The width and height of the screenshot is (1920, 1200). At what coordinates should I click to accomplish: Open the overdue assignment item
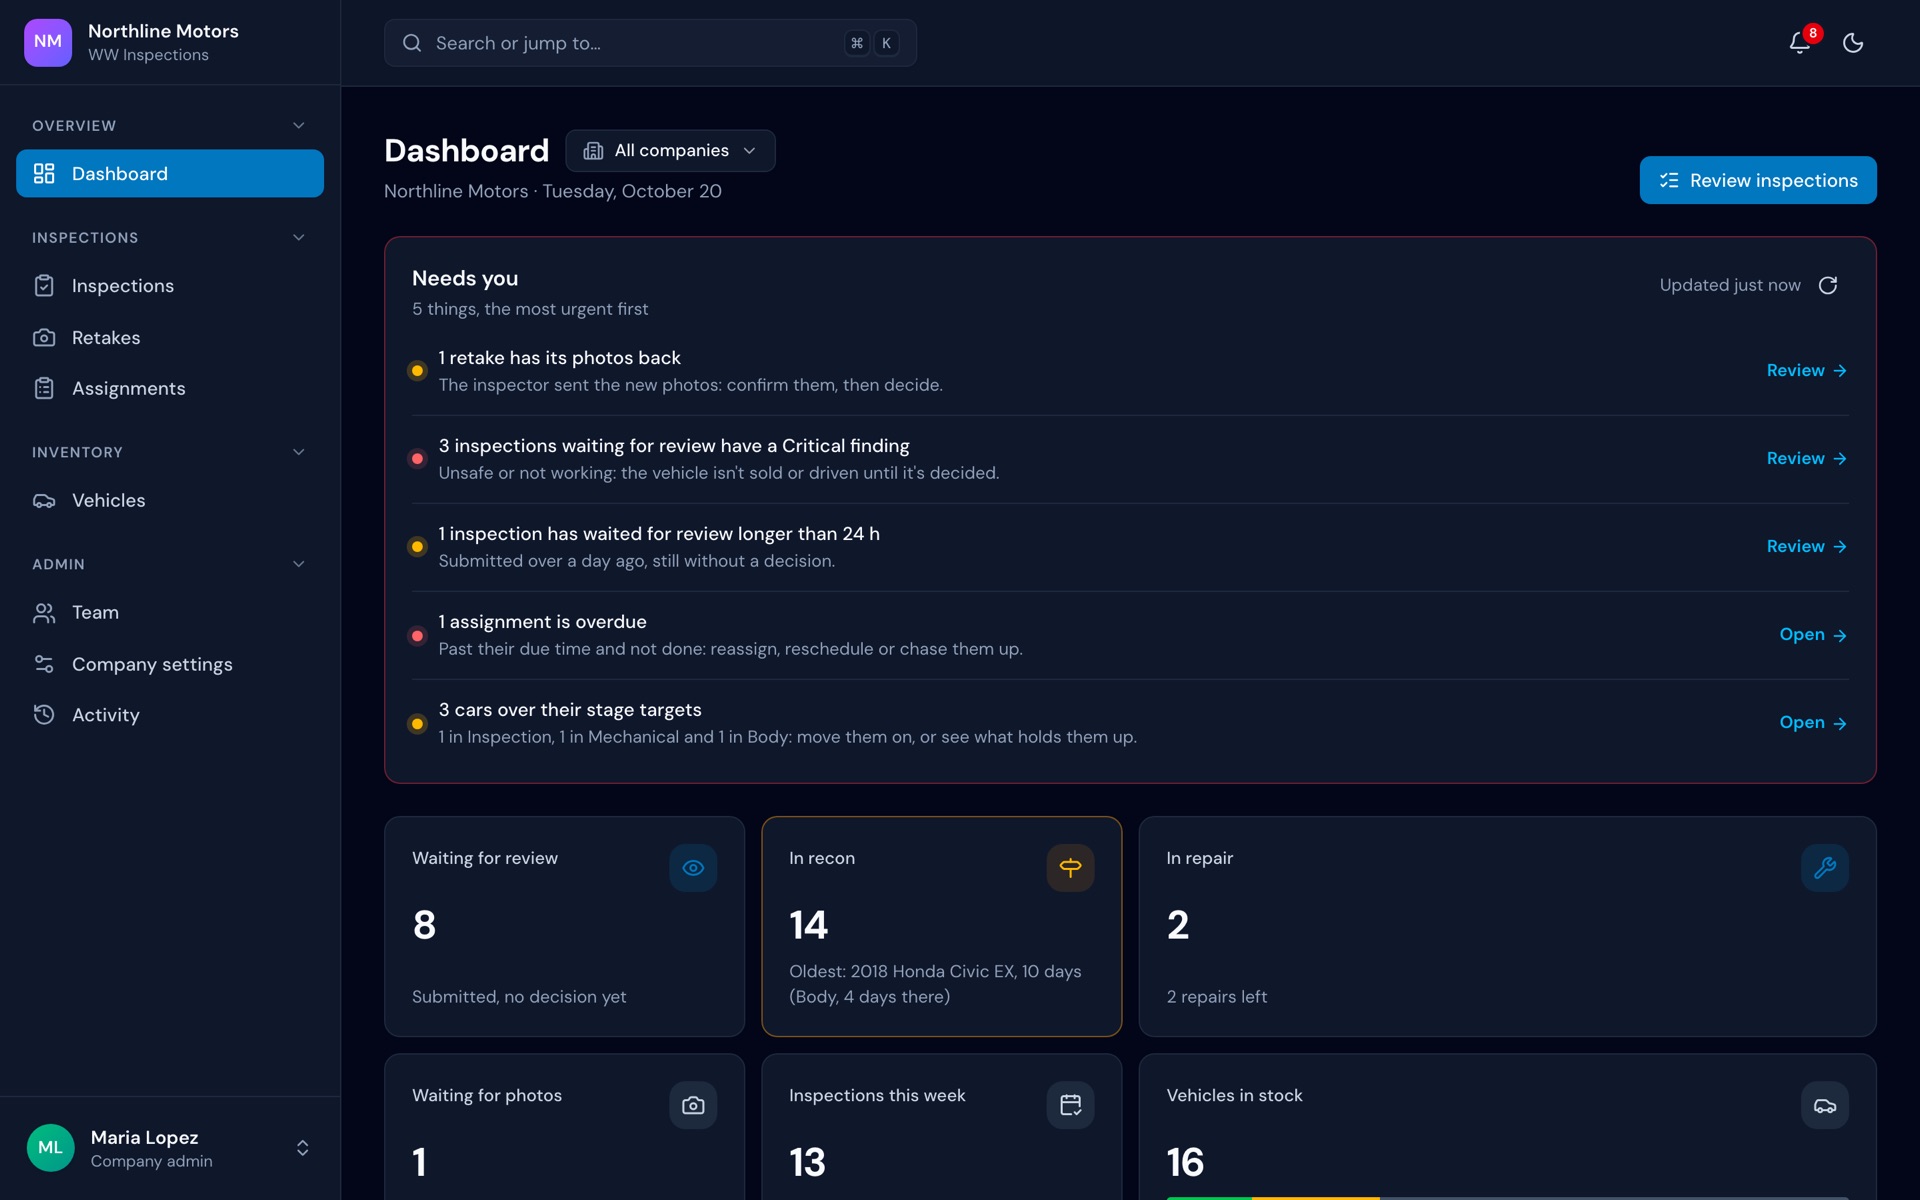pyautogui.click(x=1812, y=635)
